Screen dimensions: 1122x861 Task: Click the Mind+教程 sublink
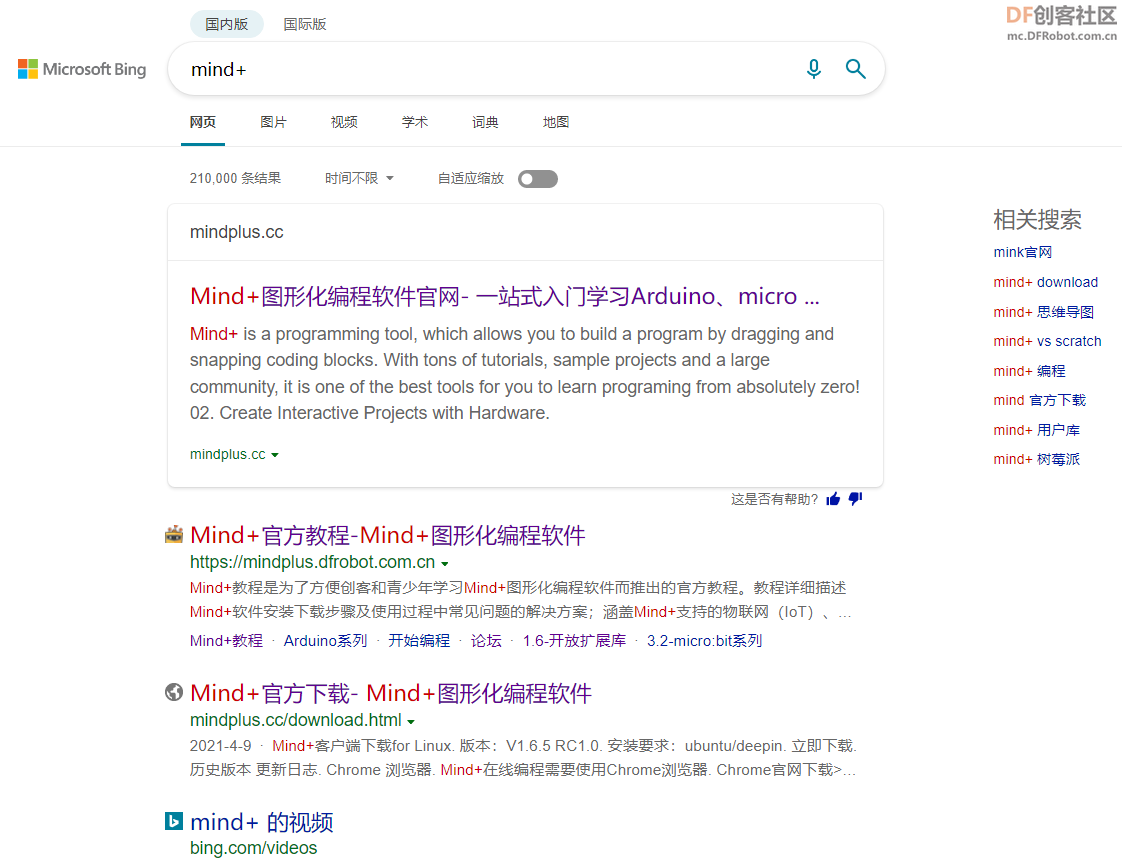(x=226, y=641)
